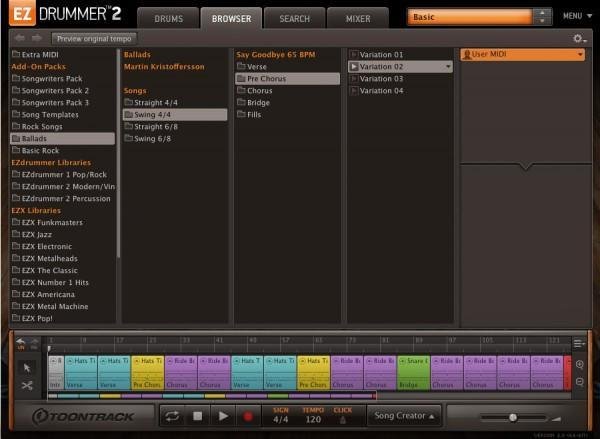Play the Variation 01 preview
This screenshot has width=600, height=439.
354,54
